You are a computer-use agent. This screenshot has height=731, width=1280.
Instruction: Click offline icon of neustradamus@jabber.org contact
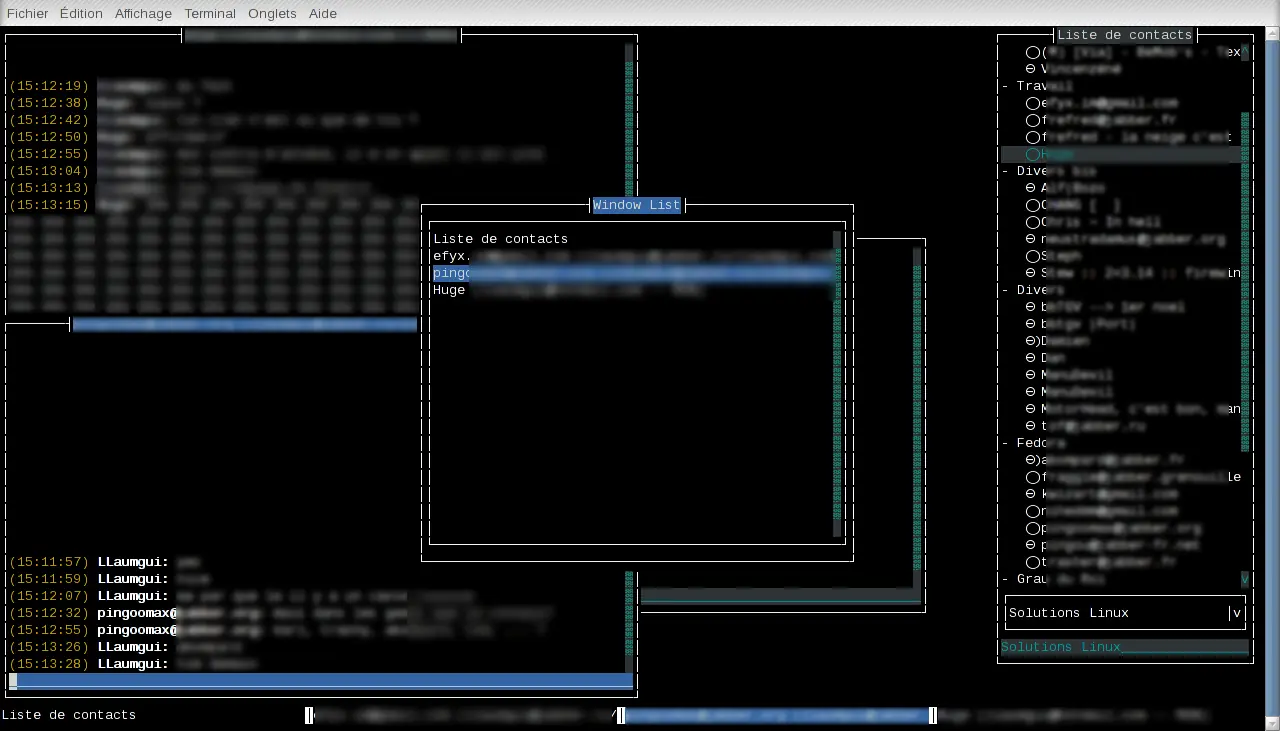coord(1031,239)
